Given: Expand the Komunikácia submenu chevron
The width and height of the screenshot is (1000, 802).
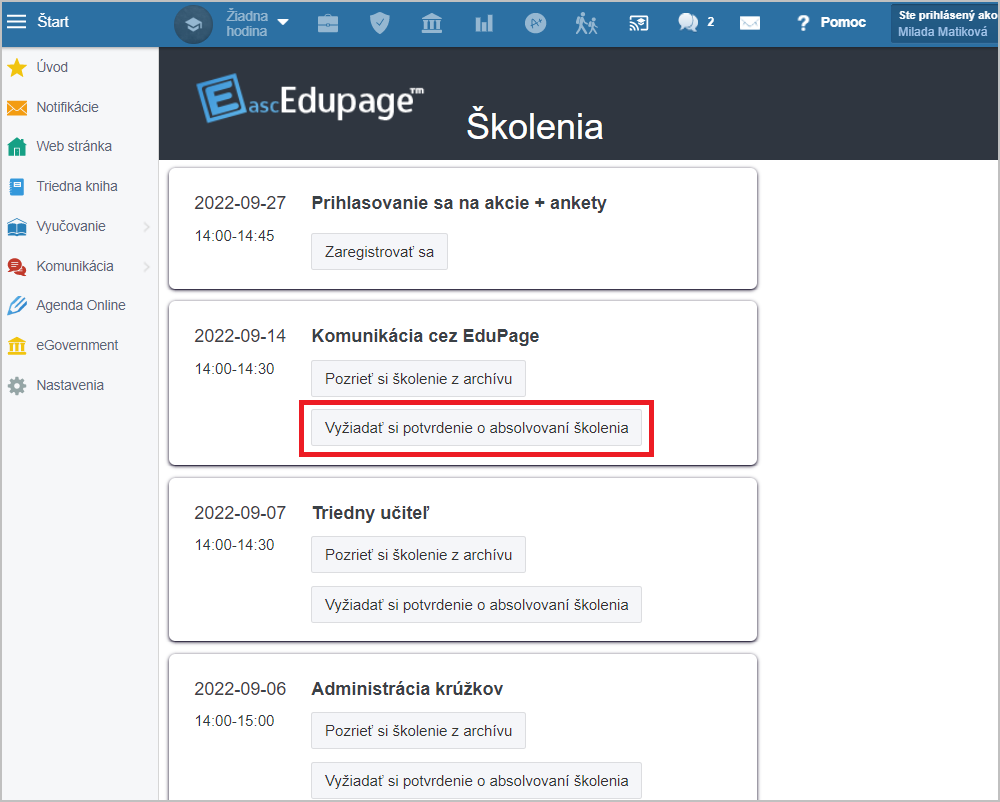Looking at the screenshot, I should point(147,266).
